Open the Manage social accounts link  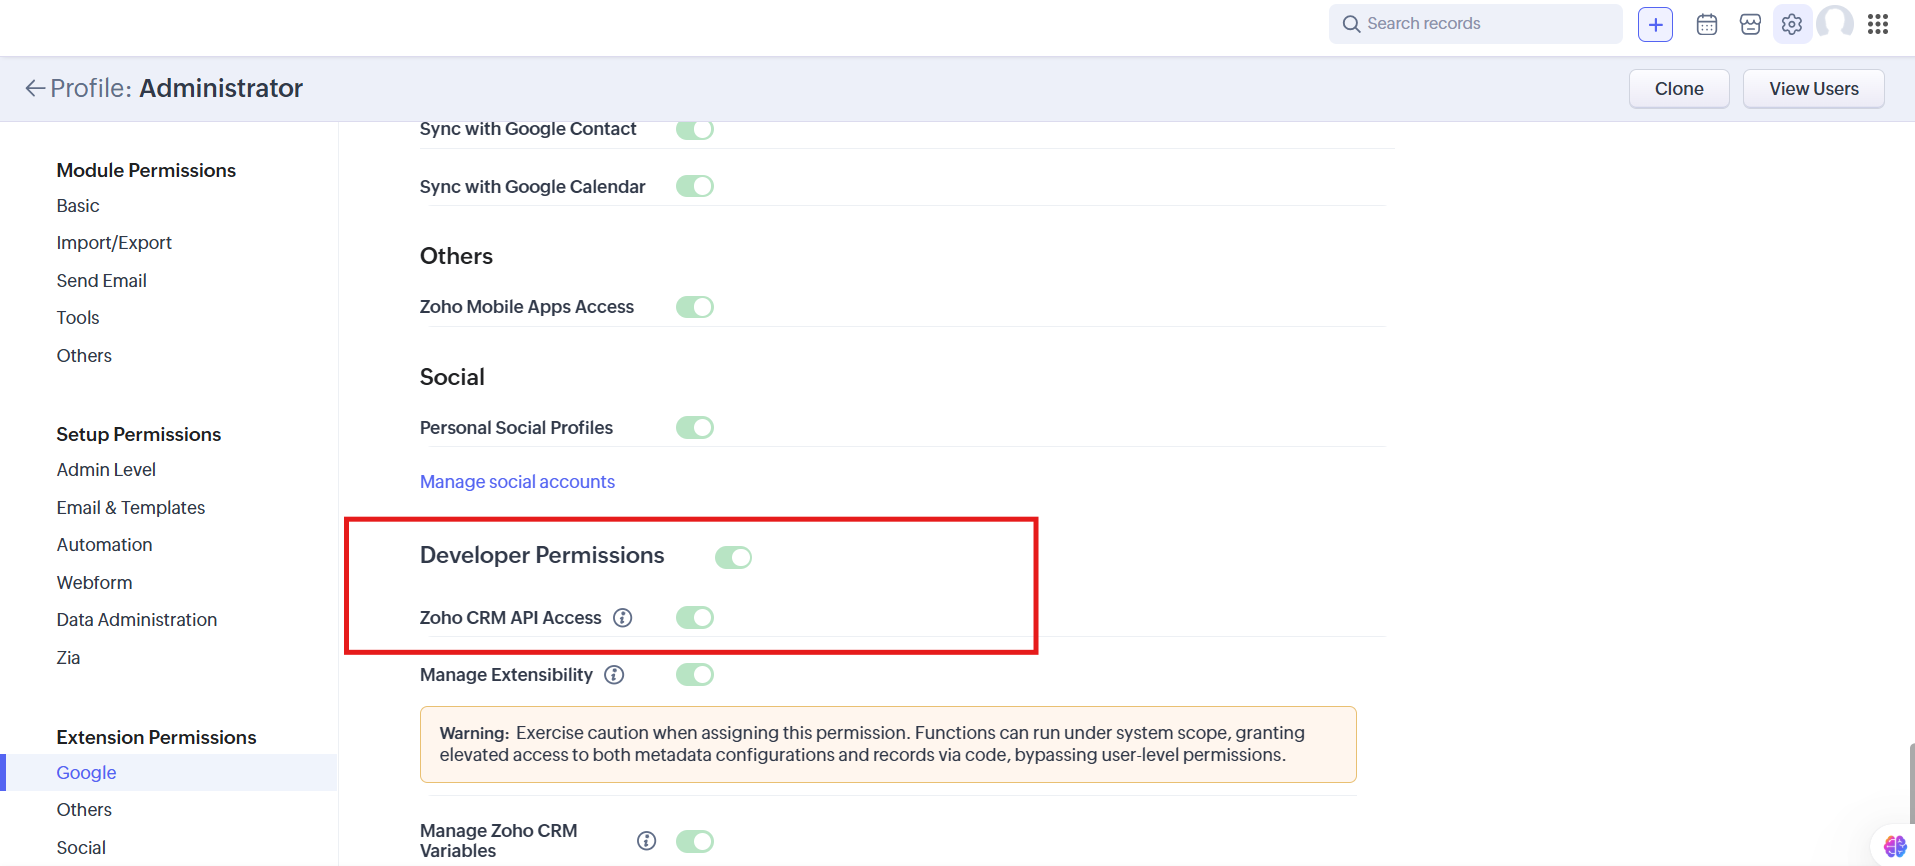coord(517,481)
